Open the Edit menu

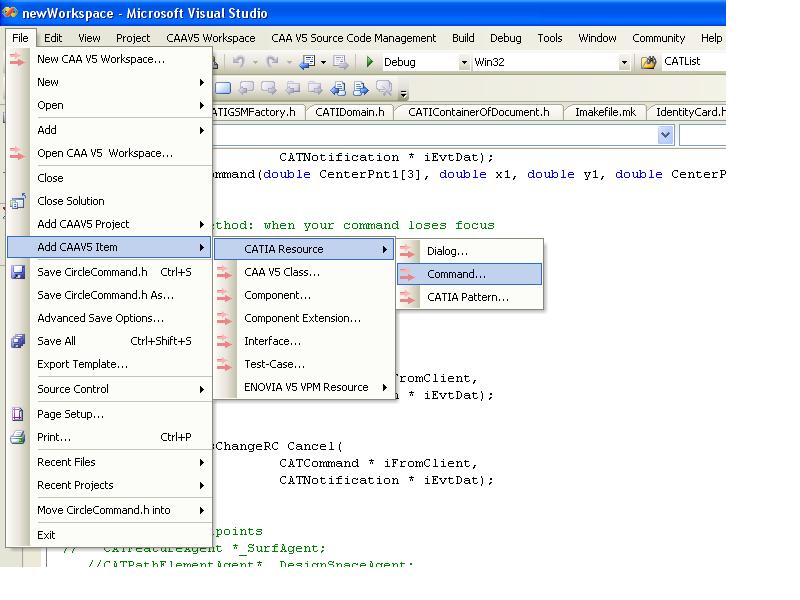click(x=53, y=38)
